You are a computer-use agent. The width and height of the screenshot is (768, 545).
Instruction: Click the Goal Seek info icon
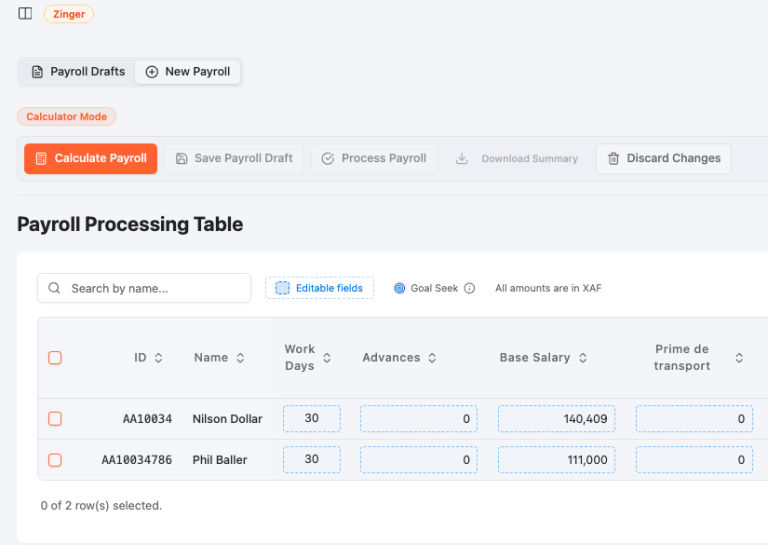pos(470,288)
